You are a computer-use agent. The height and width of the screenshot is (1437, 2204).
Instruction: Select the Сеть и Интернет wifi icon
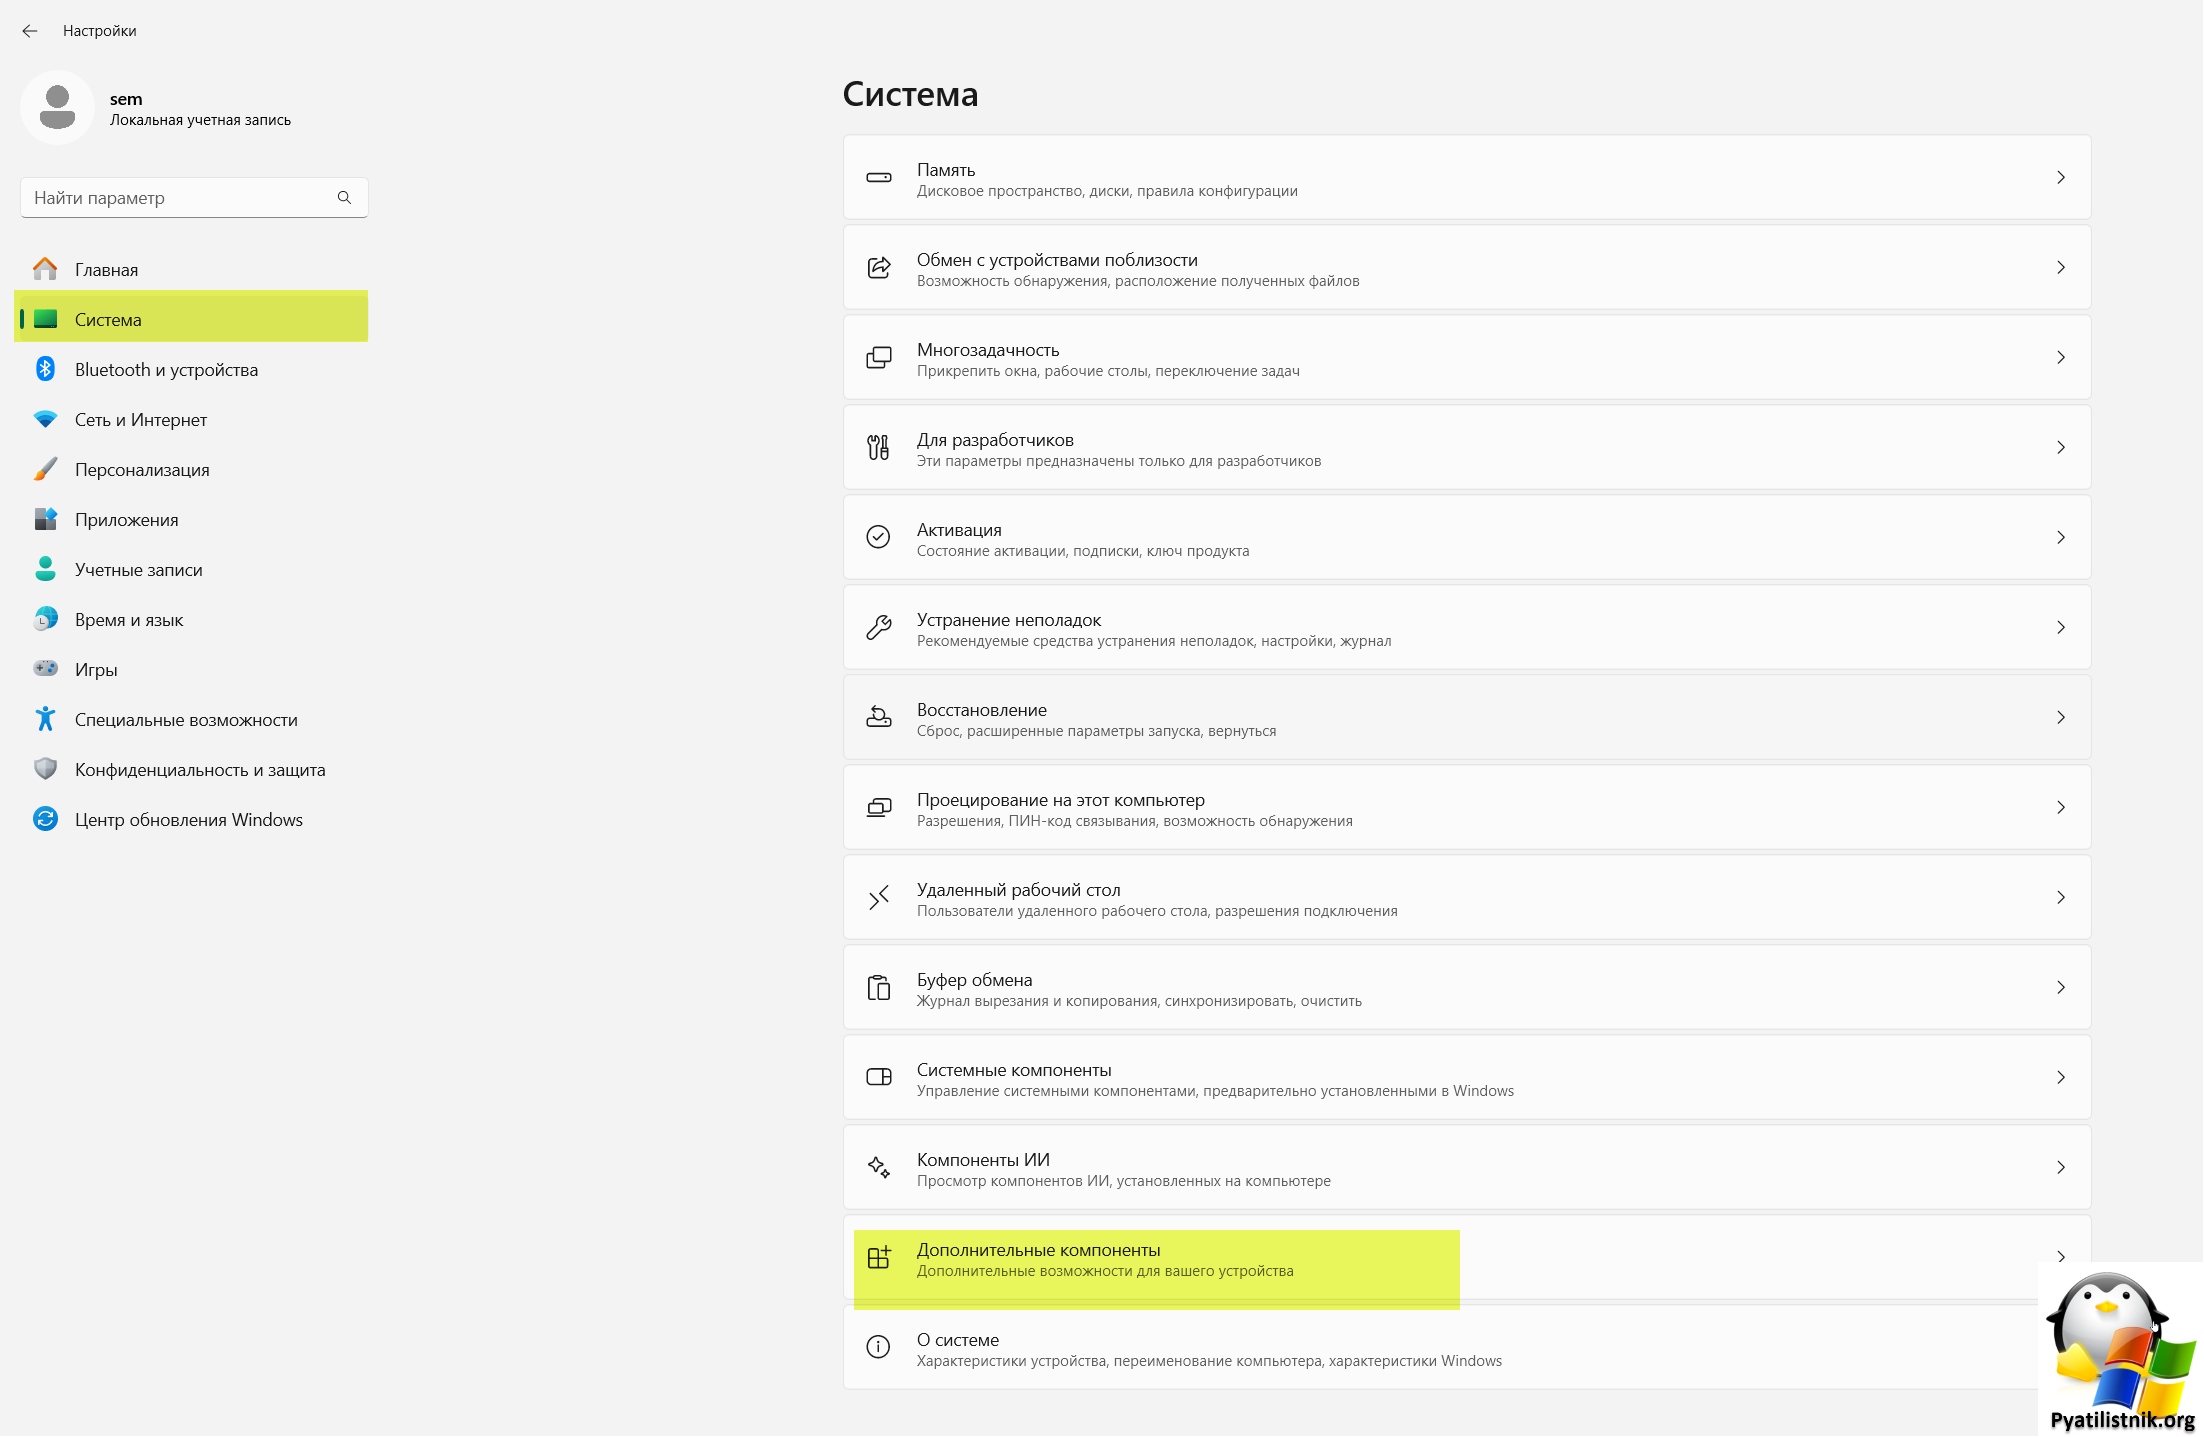pyautogui.click(x=45, y=420)
